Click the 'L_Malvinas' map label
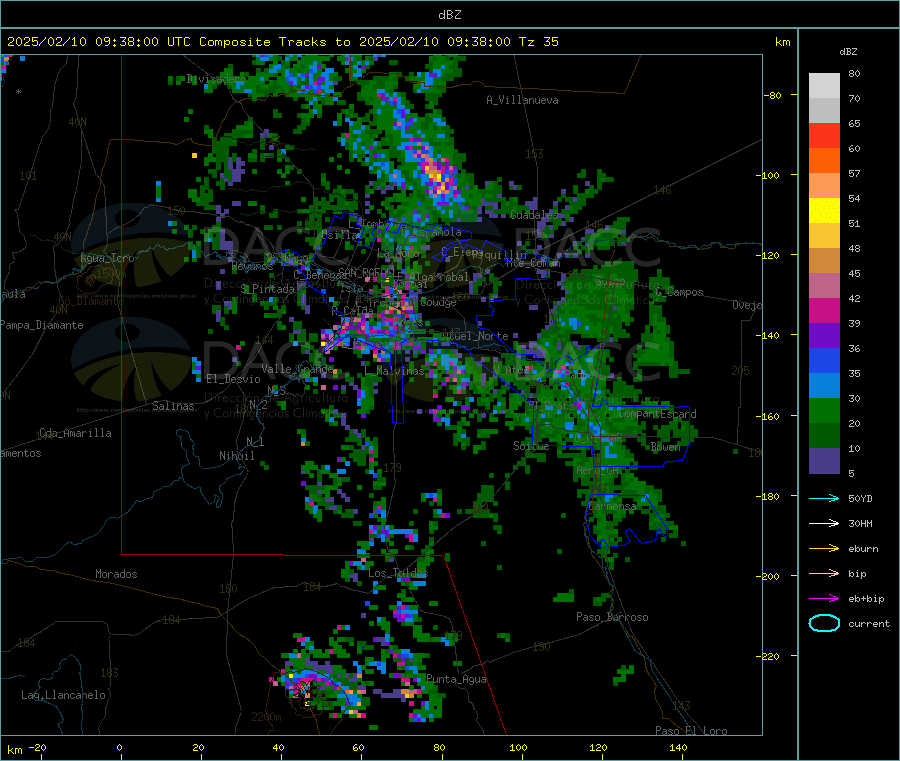This screenshot has height=761, width=900. pos(394,371)
